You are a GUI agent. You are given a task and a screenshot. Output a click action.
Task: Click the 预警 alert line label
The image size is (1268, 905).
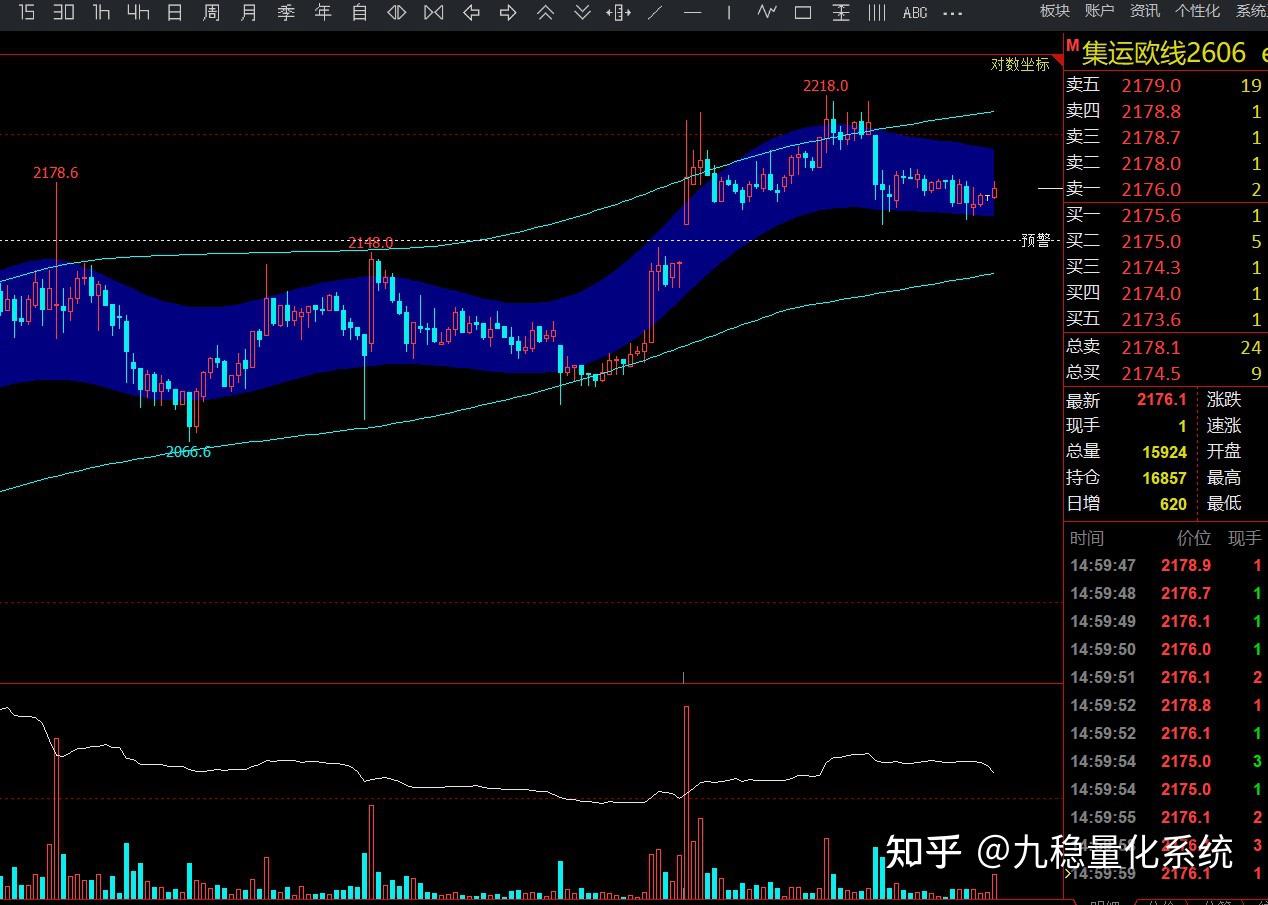1036,240
